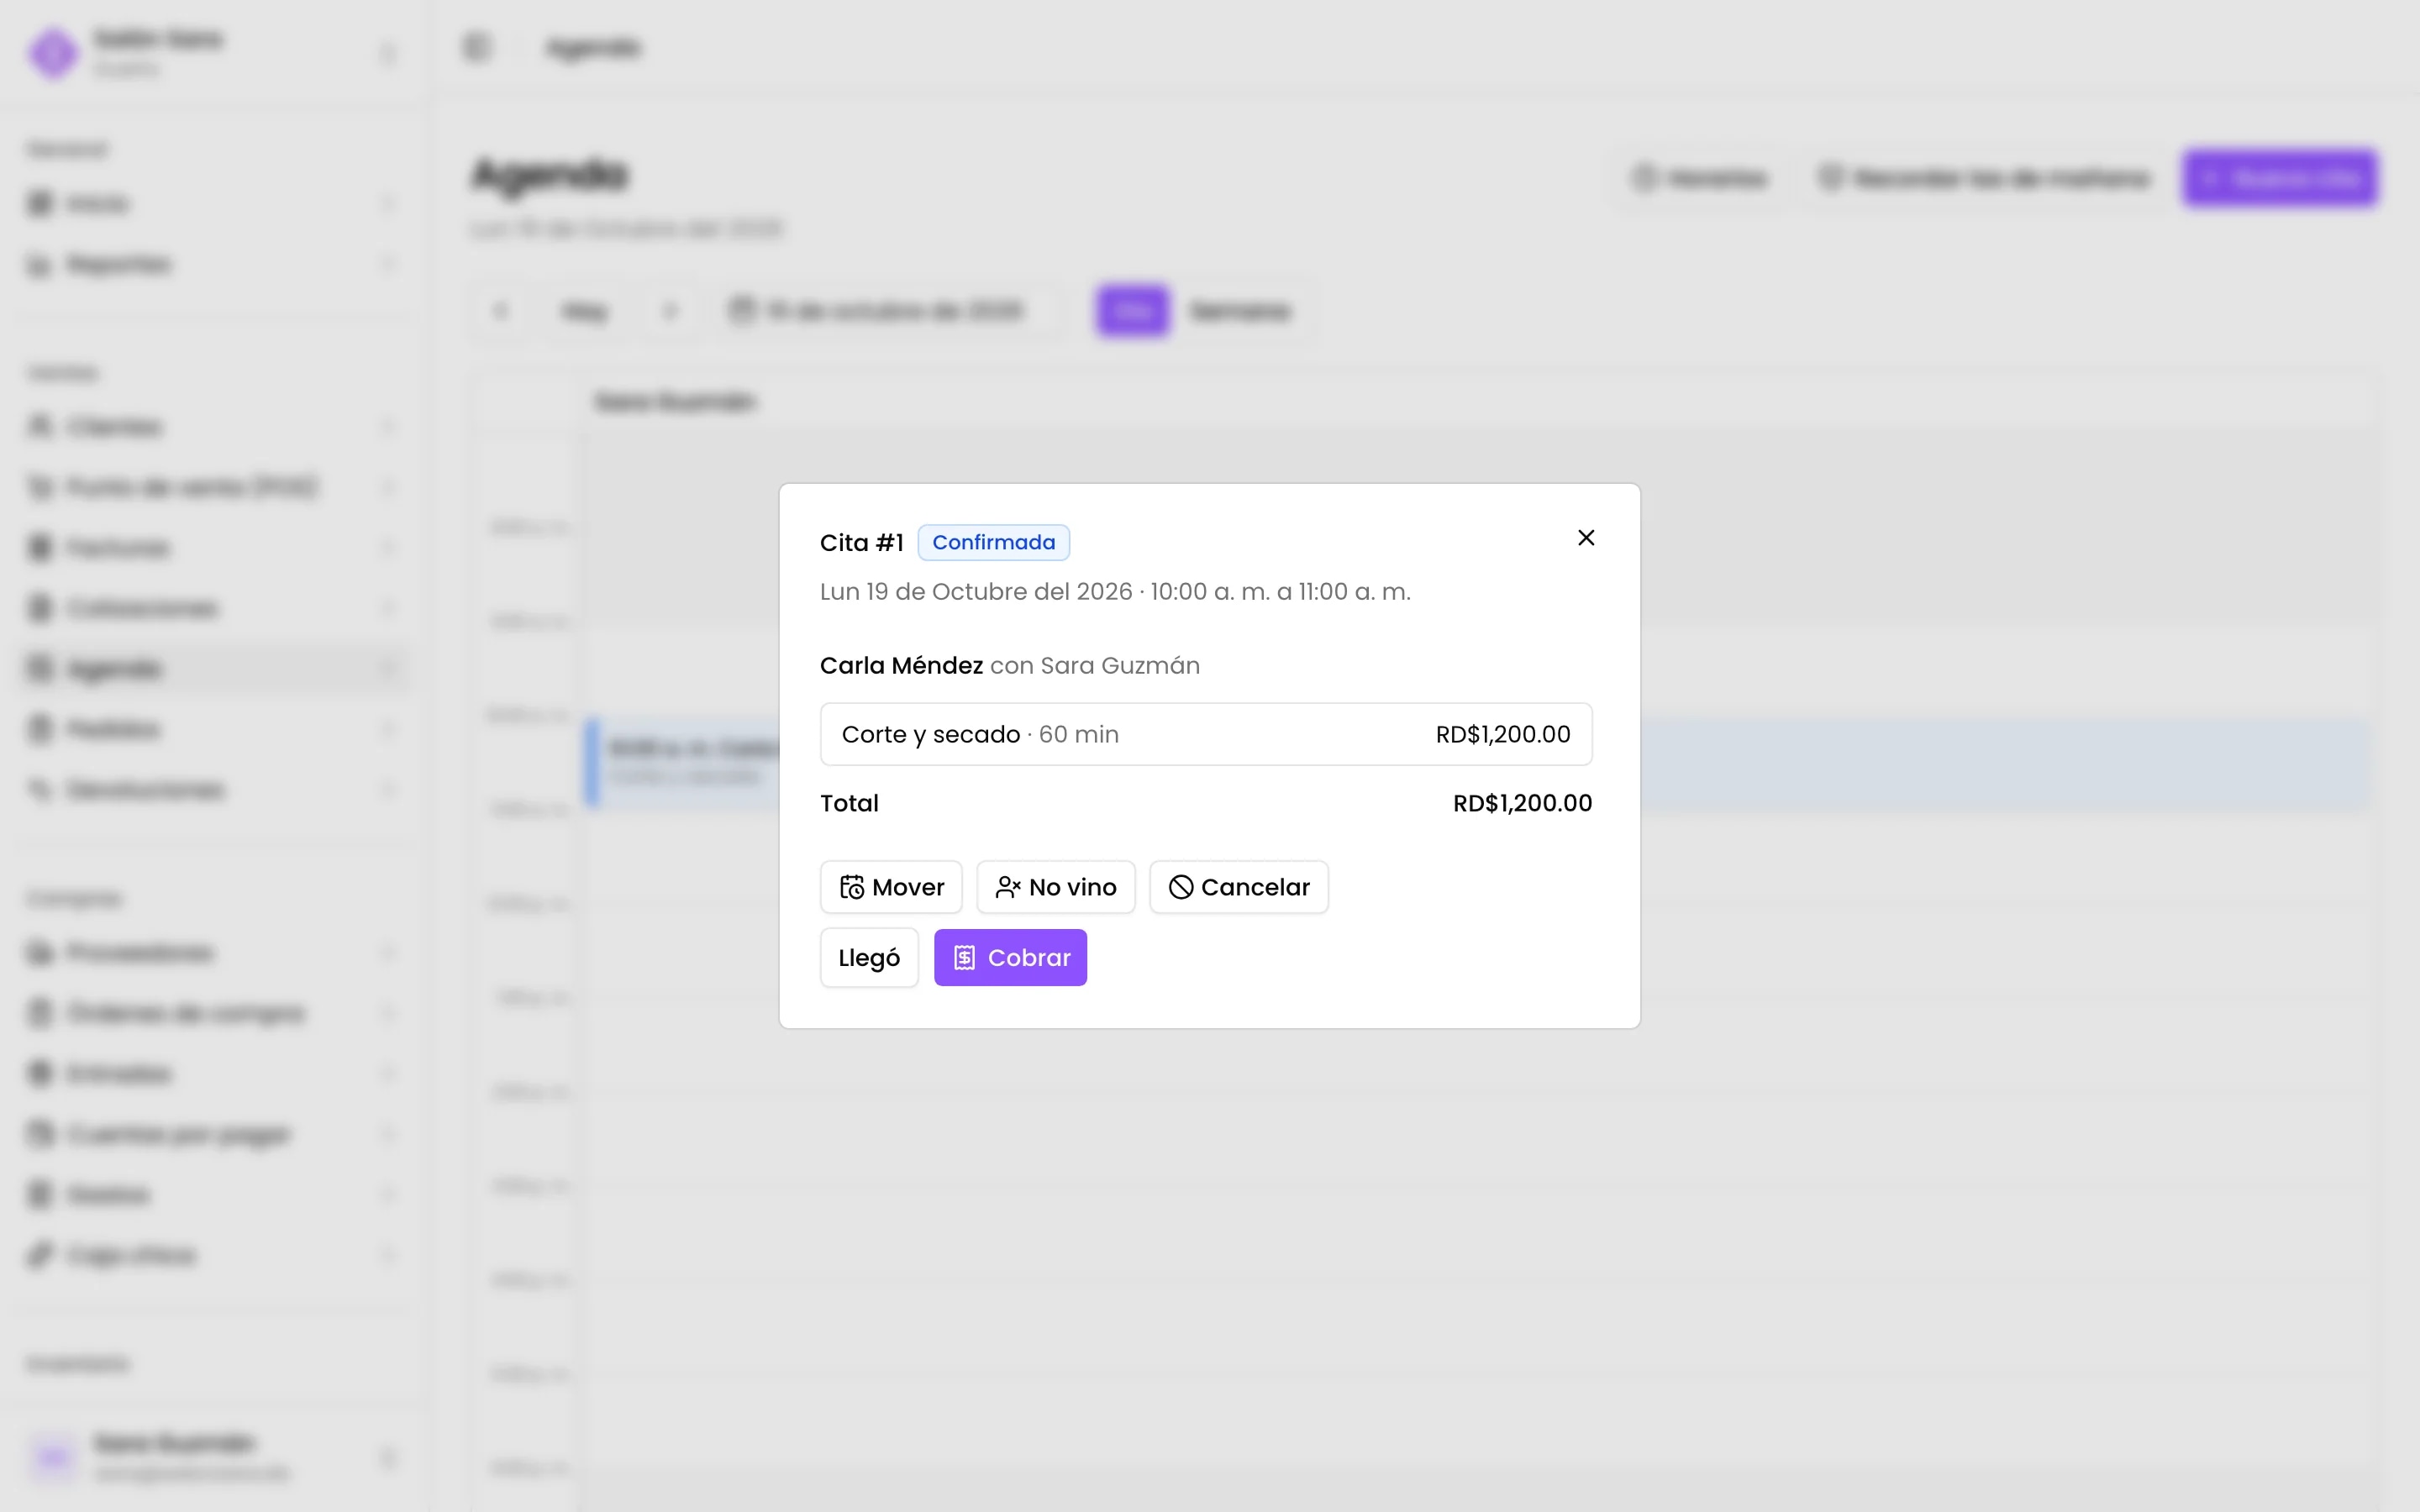
Task: Click the Cita #1 dialog title
Action: [861, 543]
